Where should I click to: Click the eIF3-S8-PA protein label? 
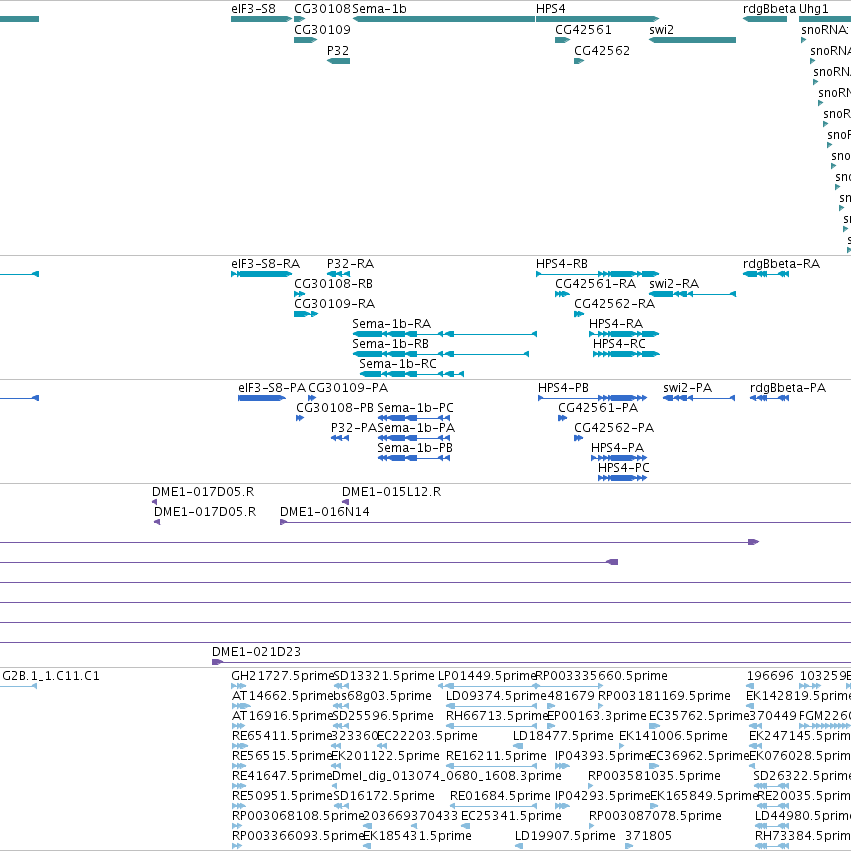[272, 388]
